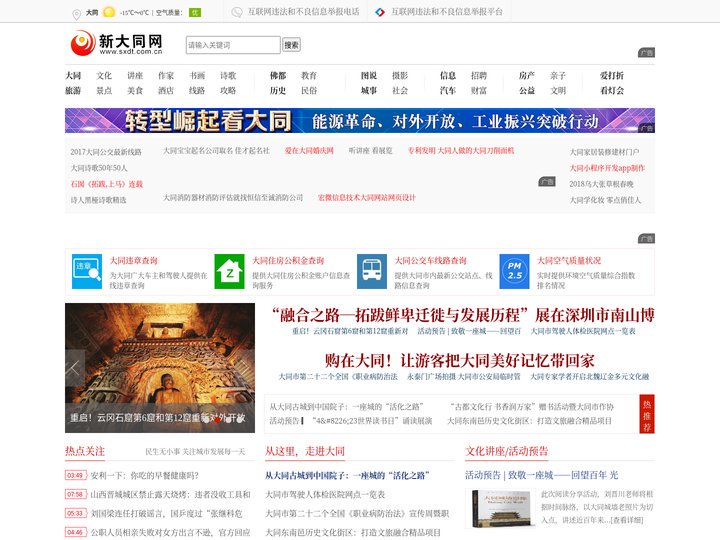This screenshot has width=720, height=540.
Task: Open the 汽车 navigation item
Action: coord(448,91)
